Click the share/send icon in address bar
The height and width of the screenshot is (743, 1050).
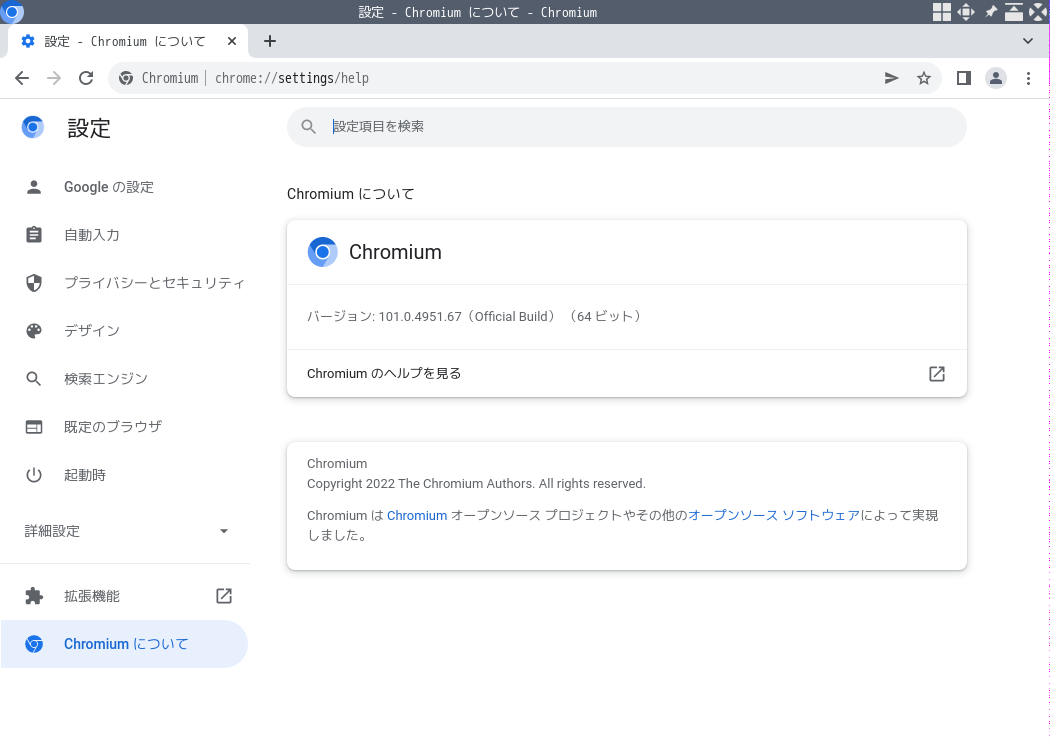[x=891, y=78]
